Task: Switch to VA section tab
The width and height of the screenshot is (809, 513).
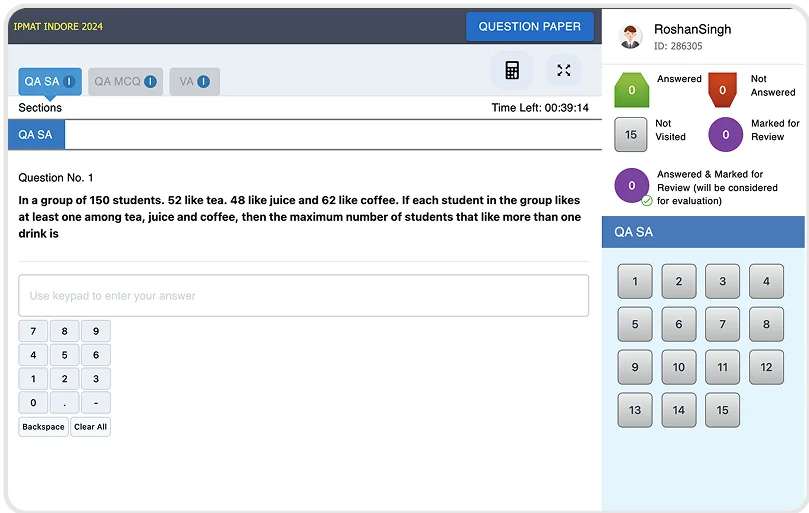Action: click(x=187, y=82)
